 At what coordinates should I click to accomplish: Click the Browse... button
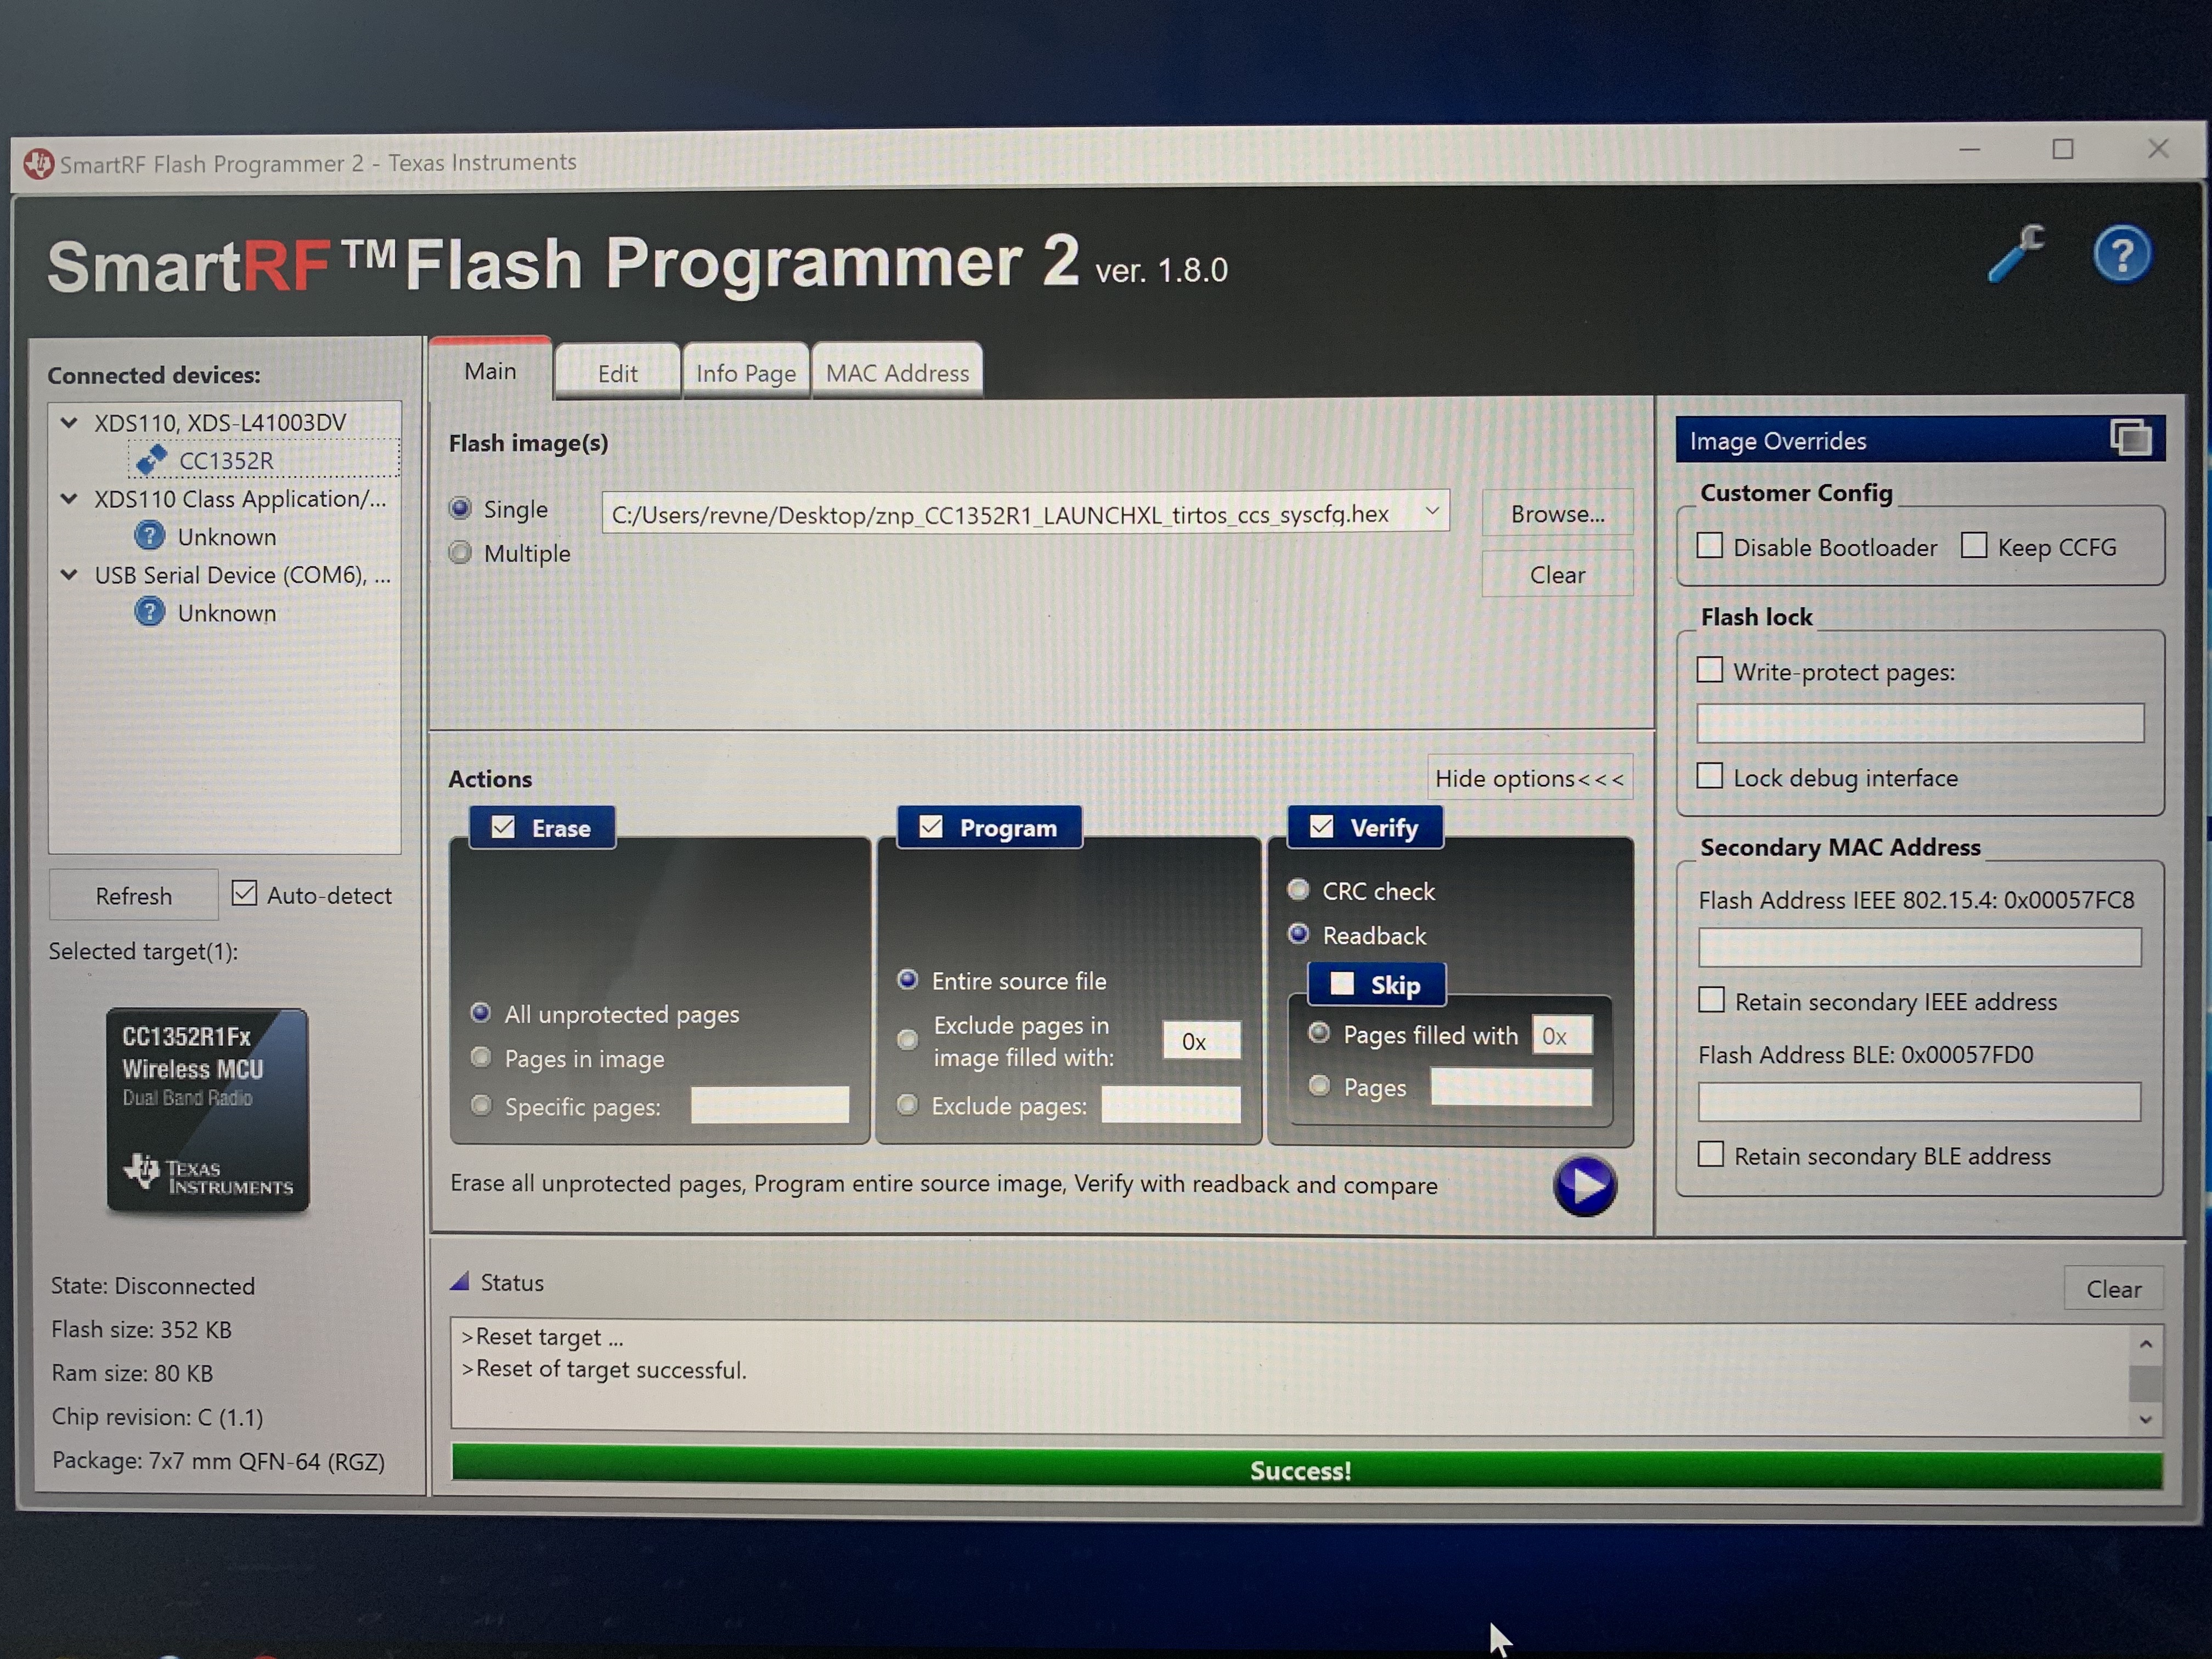[1557, 513]
